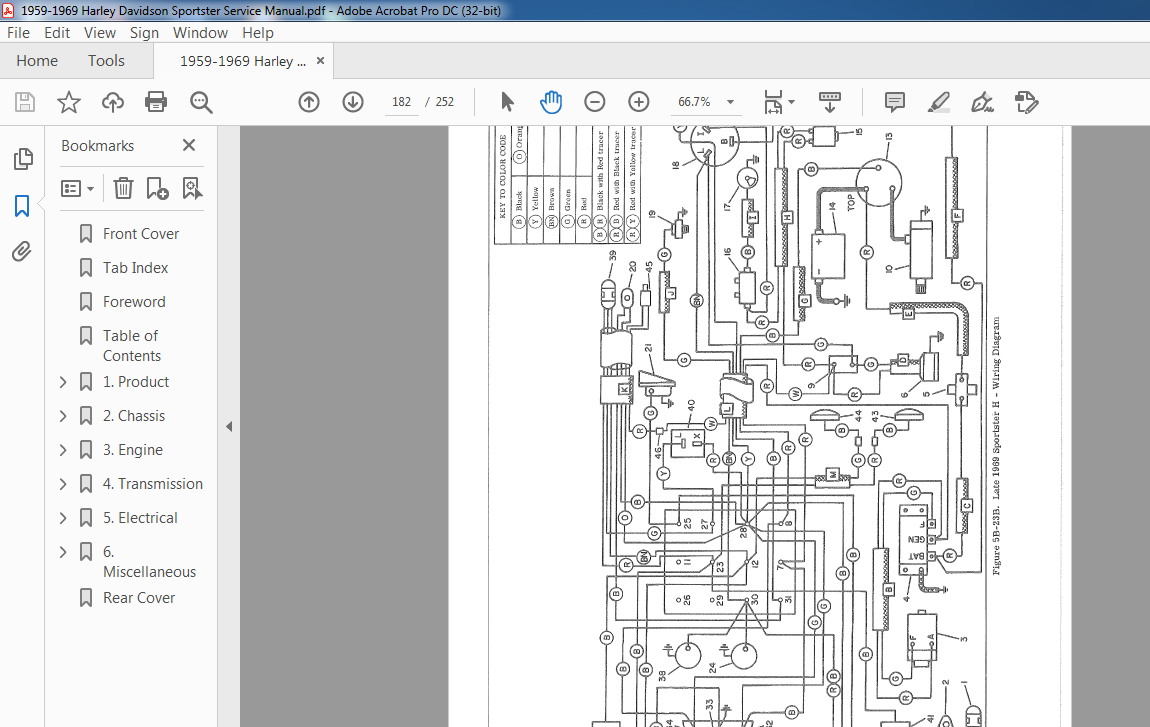Expand the 2. Chassis bookmark
The width and height of the screenshot is (1150, 727).
tap(63, 416)
